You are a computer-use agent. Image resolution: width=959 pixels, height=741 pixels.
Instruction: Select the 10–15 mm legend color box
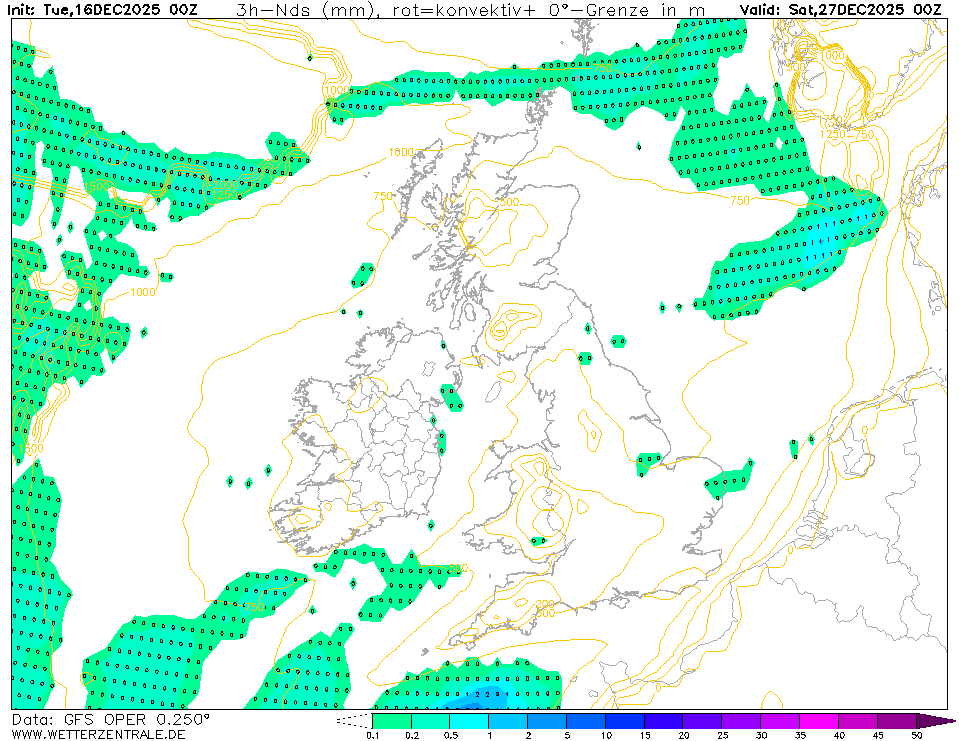625,721
